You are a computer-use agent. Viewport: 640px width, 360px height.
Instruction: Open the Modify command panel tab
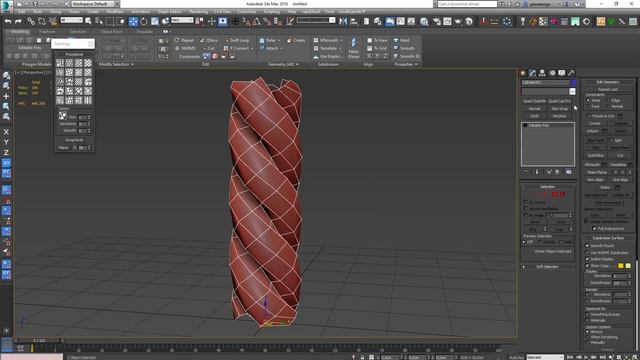click(x=533, y=73)
